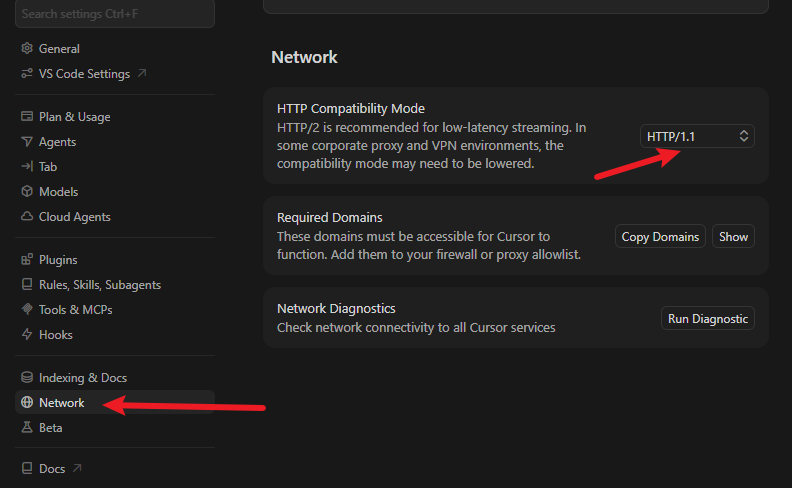Click the up-down chevron of the HTTP mode selector
This screenshot has height=488, width=792.
coord(744,136)
